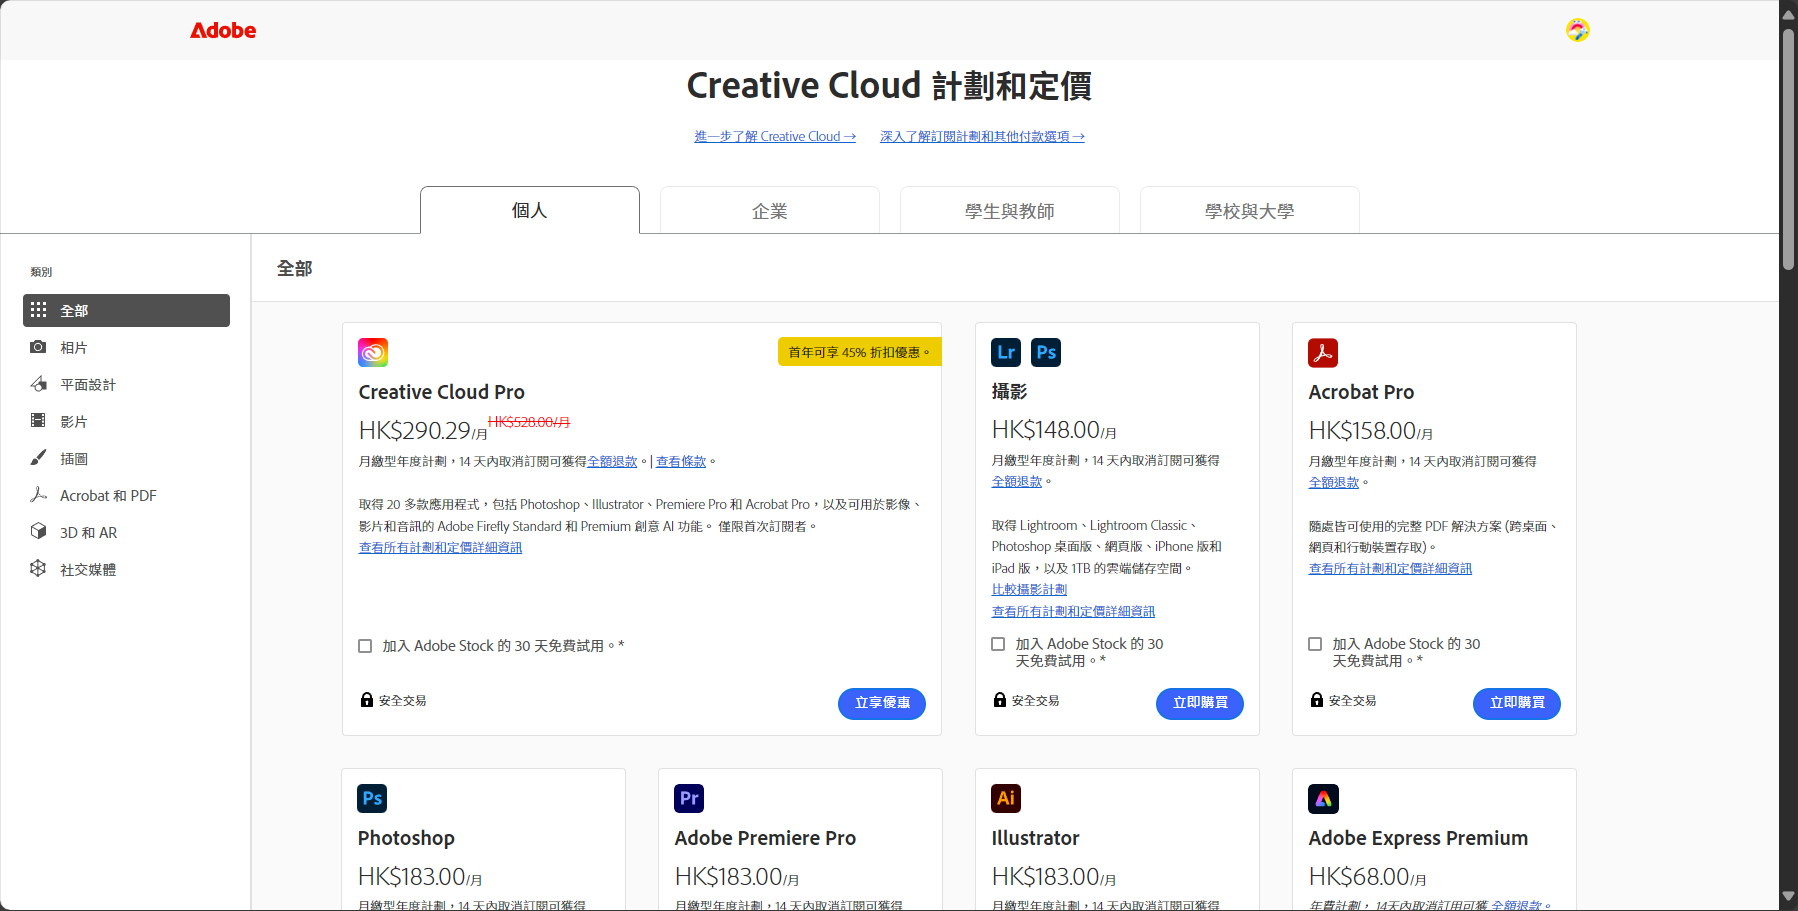Open plan details link on Creative Cloud Pro
The height and width of the screenshot is (911, 1798).
tap(440, 548)
